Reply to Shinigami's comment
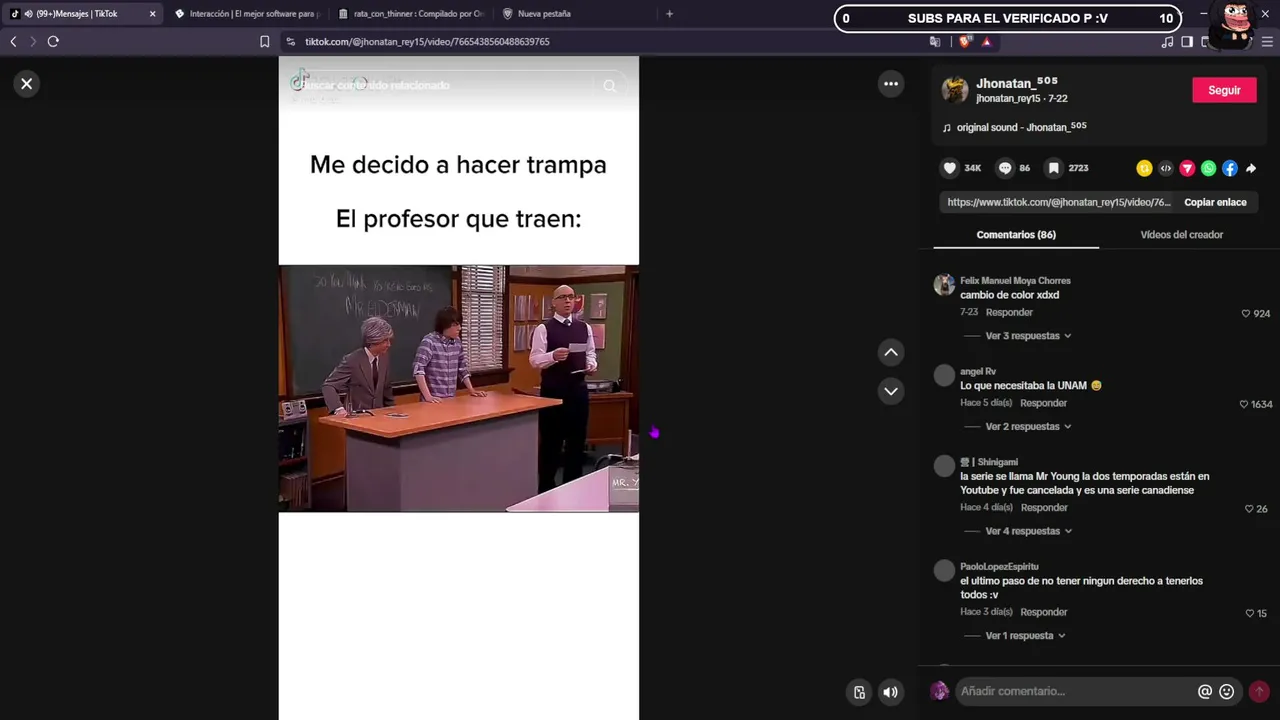 coord(1044,508)
